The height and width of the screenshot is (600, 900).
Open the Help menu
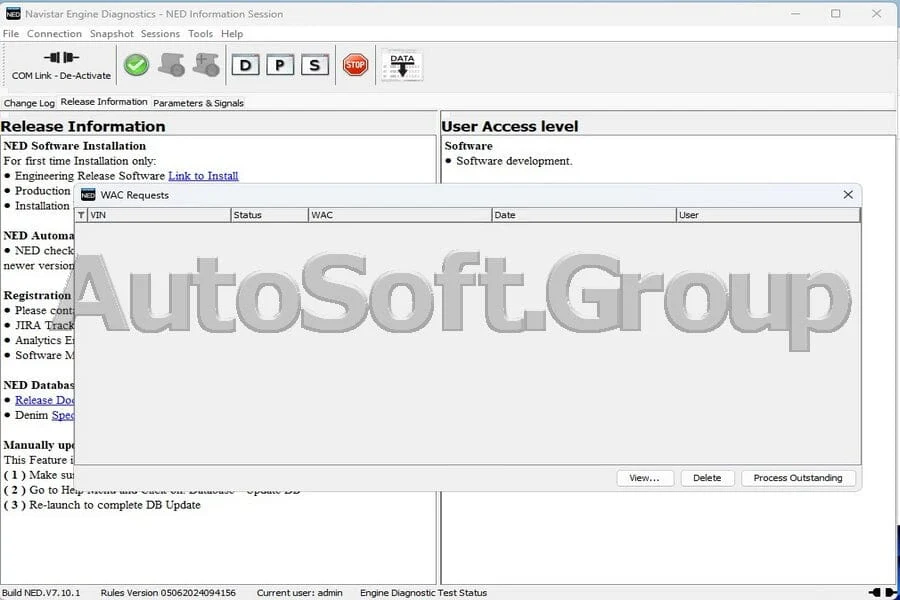232,34
